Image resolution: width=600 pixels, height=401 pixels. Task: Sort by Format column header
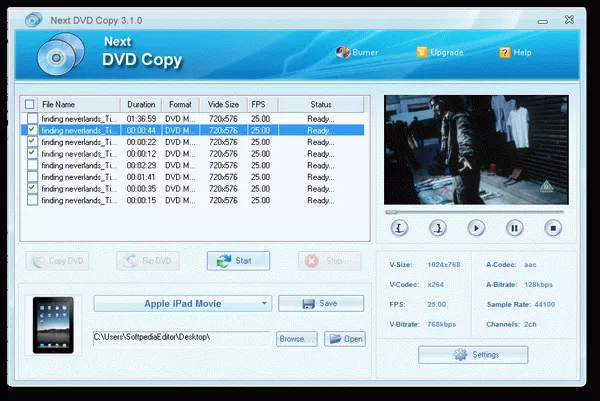click(x=181, y=104)
